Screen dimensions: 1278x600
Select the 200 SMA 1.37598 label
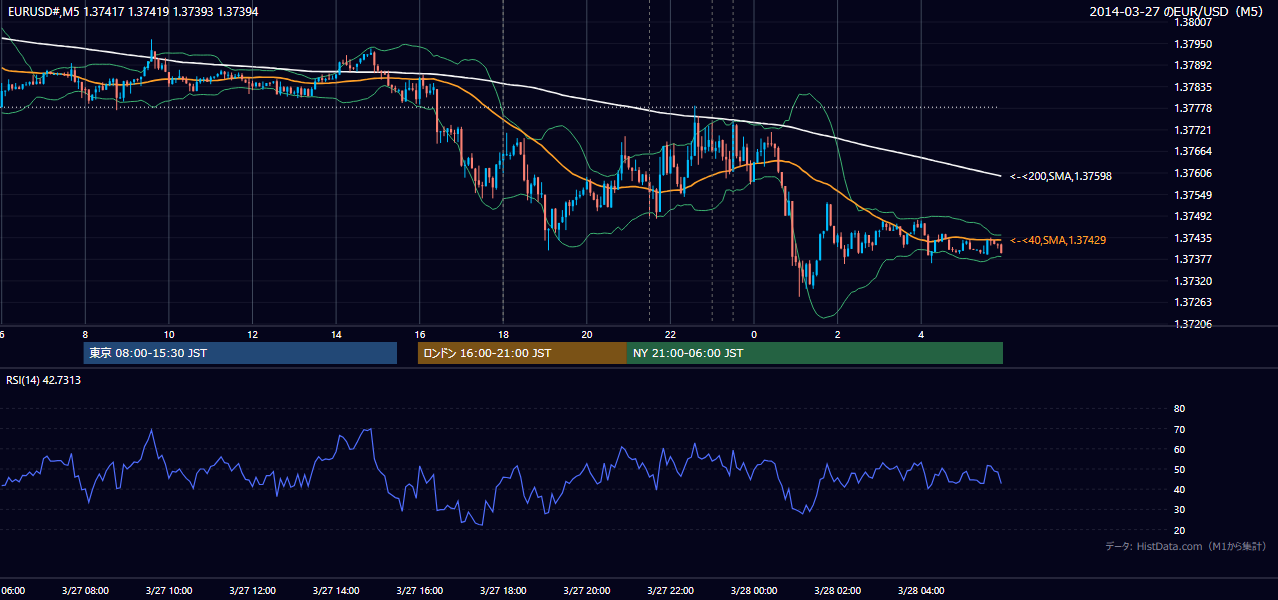[x=1061, y=176]
